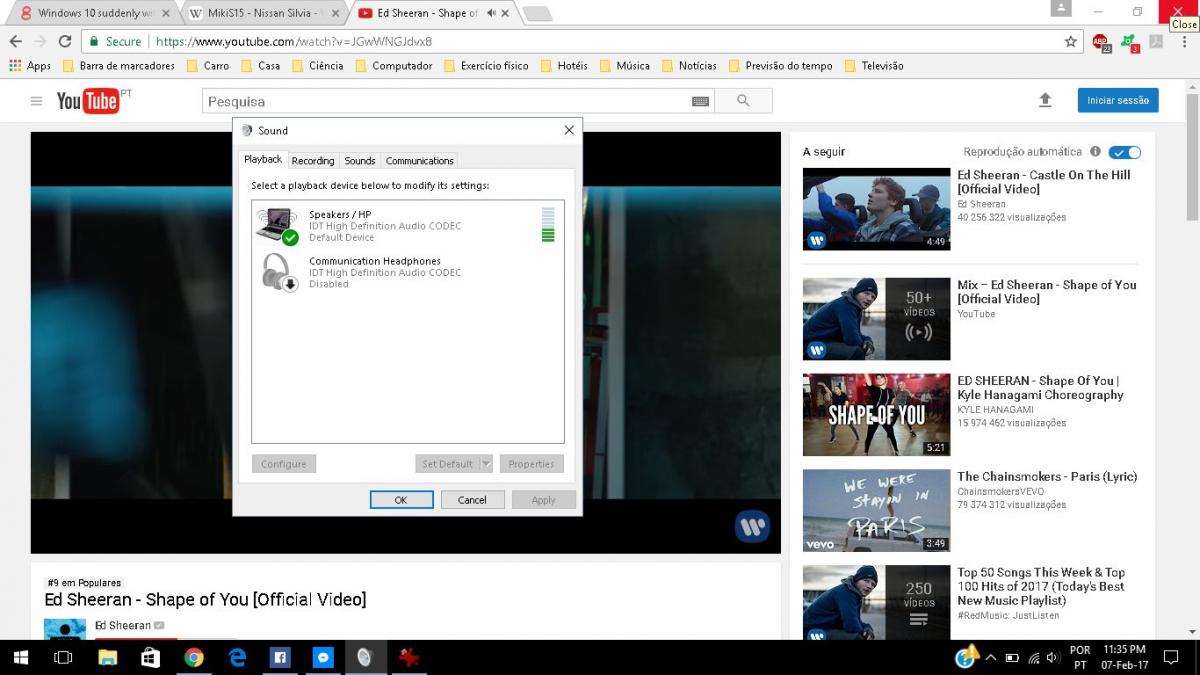Open the Action Center notifications icon
This screenshot has width=1200, height=675.
click(1171, 657)
